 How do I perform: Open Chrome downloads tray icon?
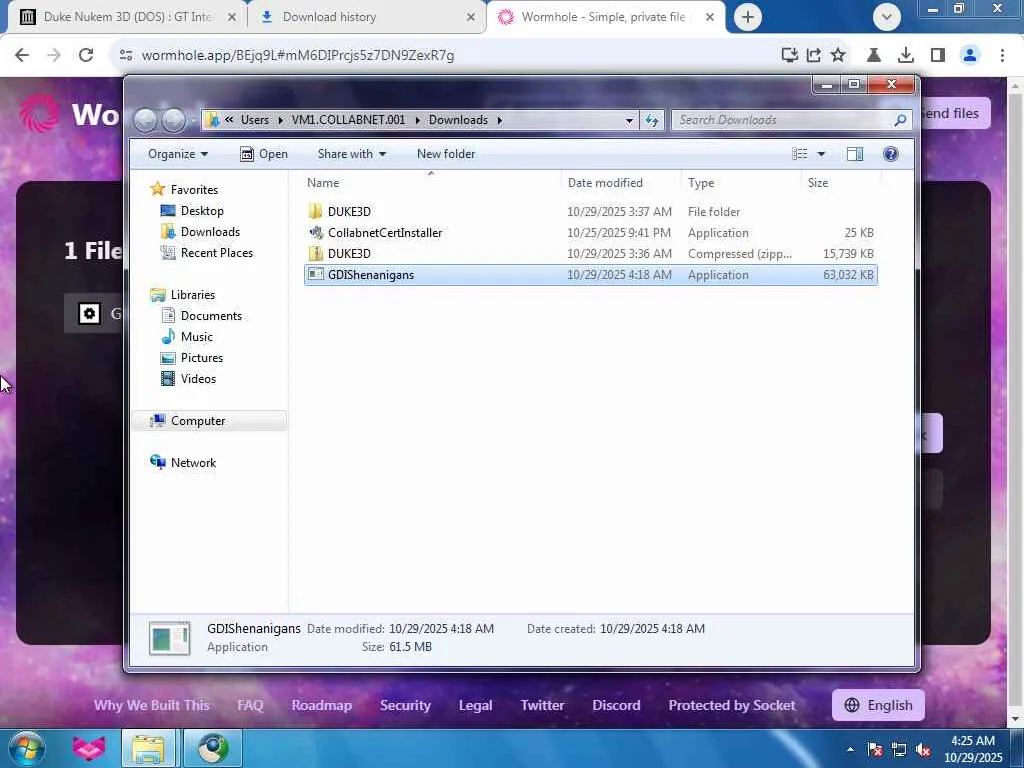pos(905,56)
